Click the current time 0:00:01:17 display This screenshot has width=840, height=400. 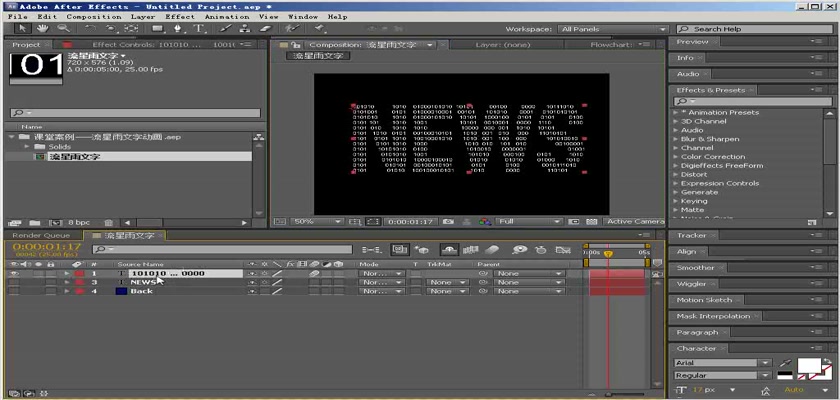click(x=47, y=246)
